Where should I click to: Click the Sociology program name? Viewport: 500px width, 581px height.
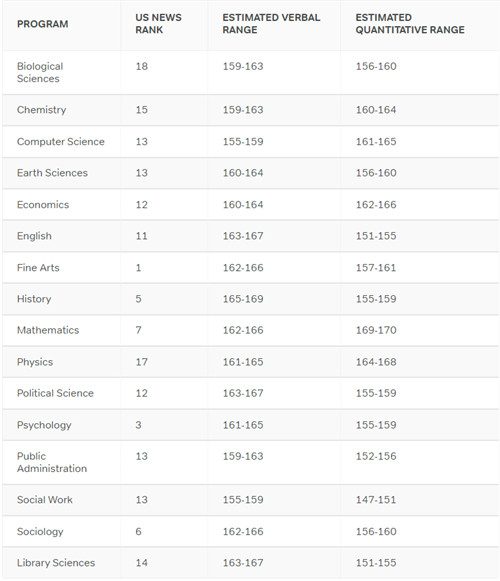[x=40, y=531]
